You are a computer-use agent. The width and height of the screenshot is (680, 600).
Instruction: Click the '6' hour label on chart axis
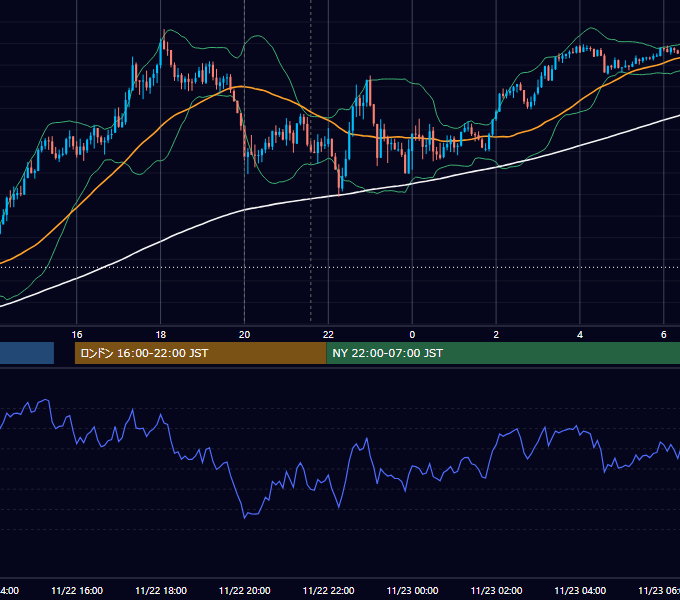[664, 335]
